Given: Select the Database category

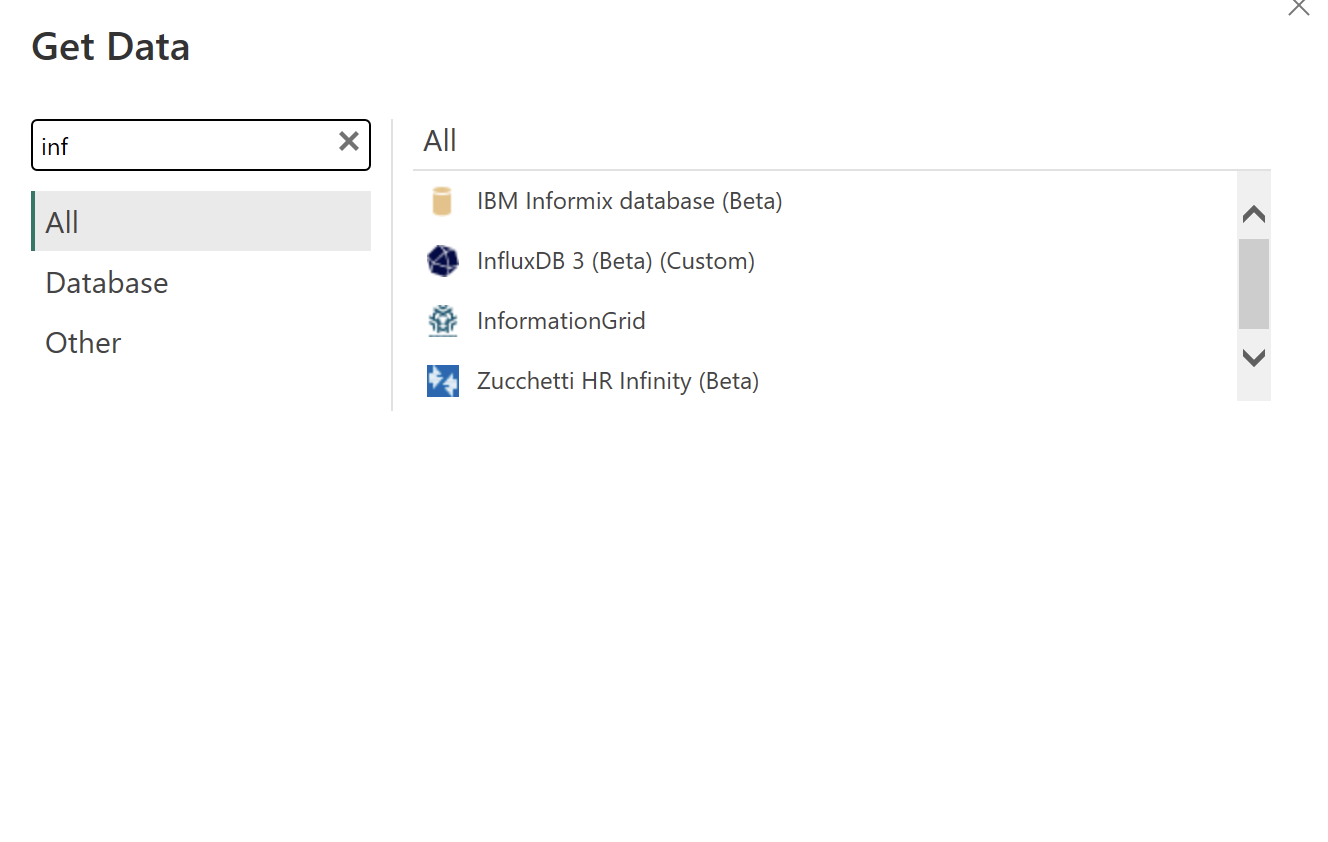Looking at the screenshot, I should (x=201, y=282).
